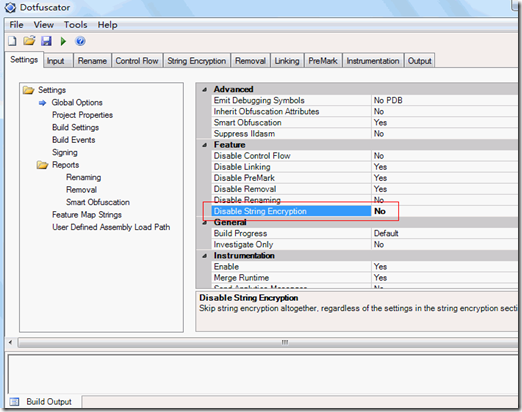
Task: Collapse the Advanced property group
Action: click(205, 89)
